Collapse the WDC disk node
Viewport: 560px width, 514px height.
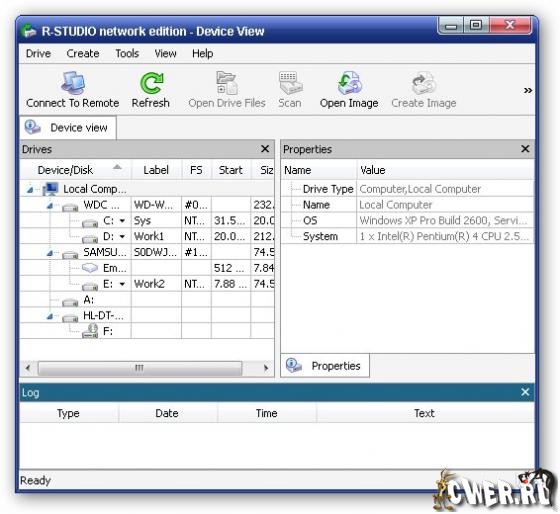point(50,206)
